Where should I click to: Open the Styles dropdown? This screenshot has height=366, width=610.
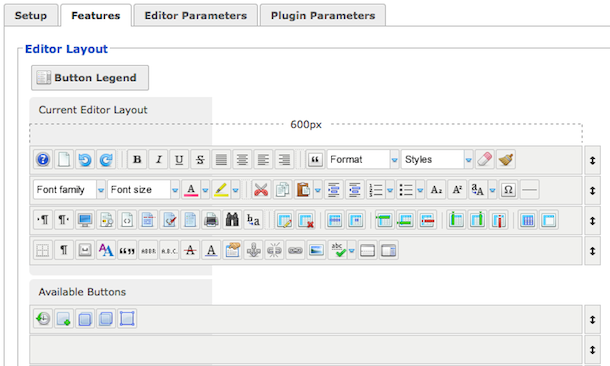point(437,159)
